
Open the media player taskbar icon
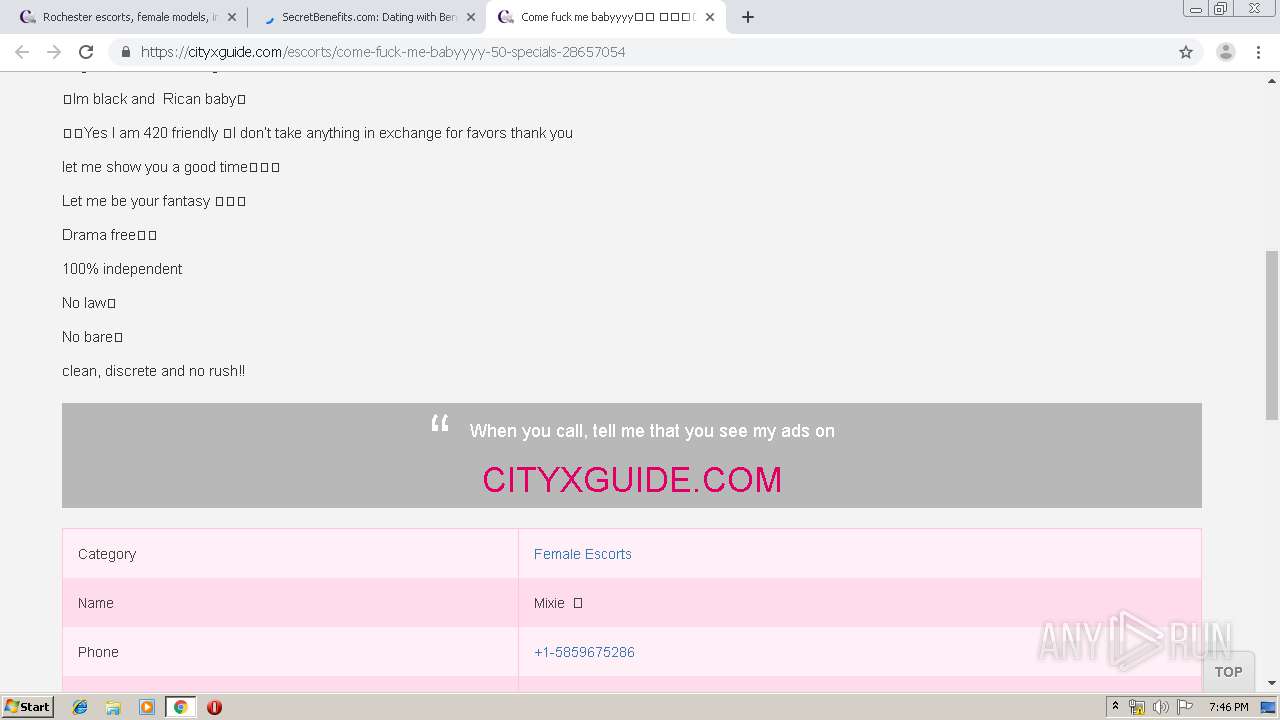(x=147, y=707)
